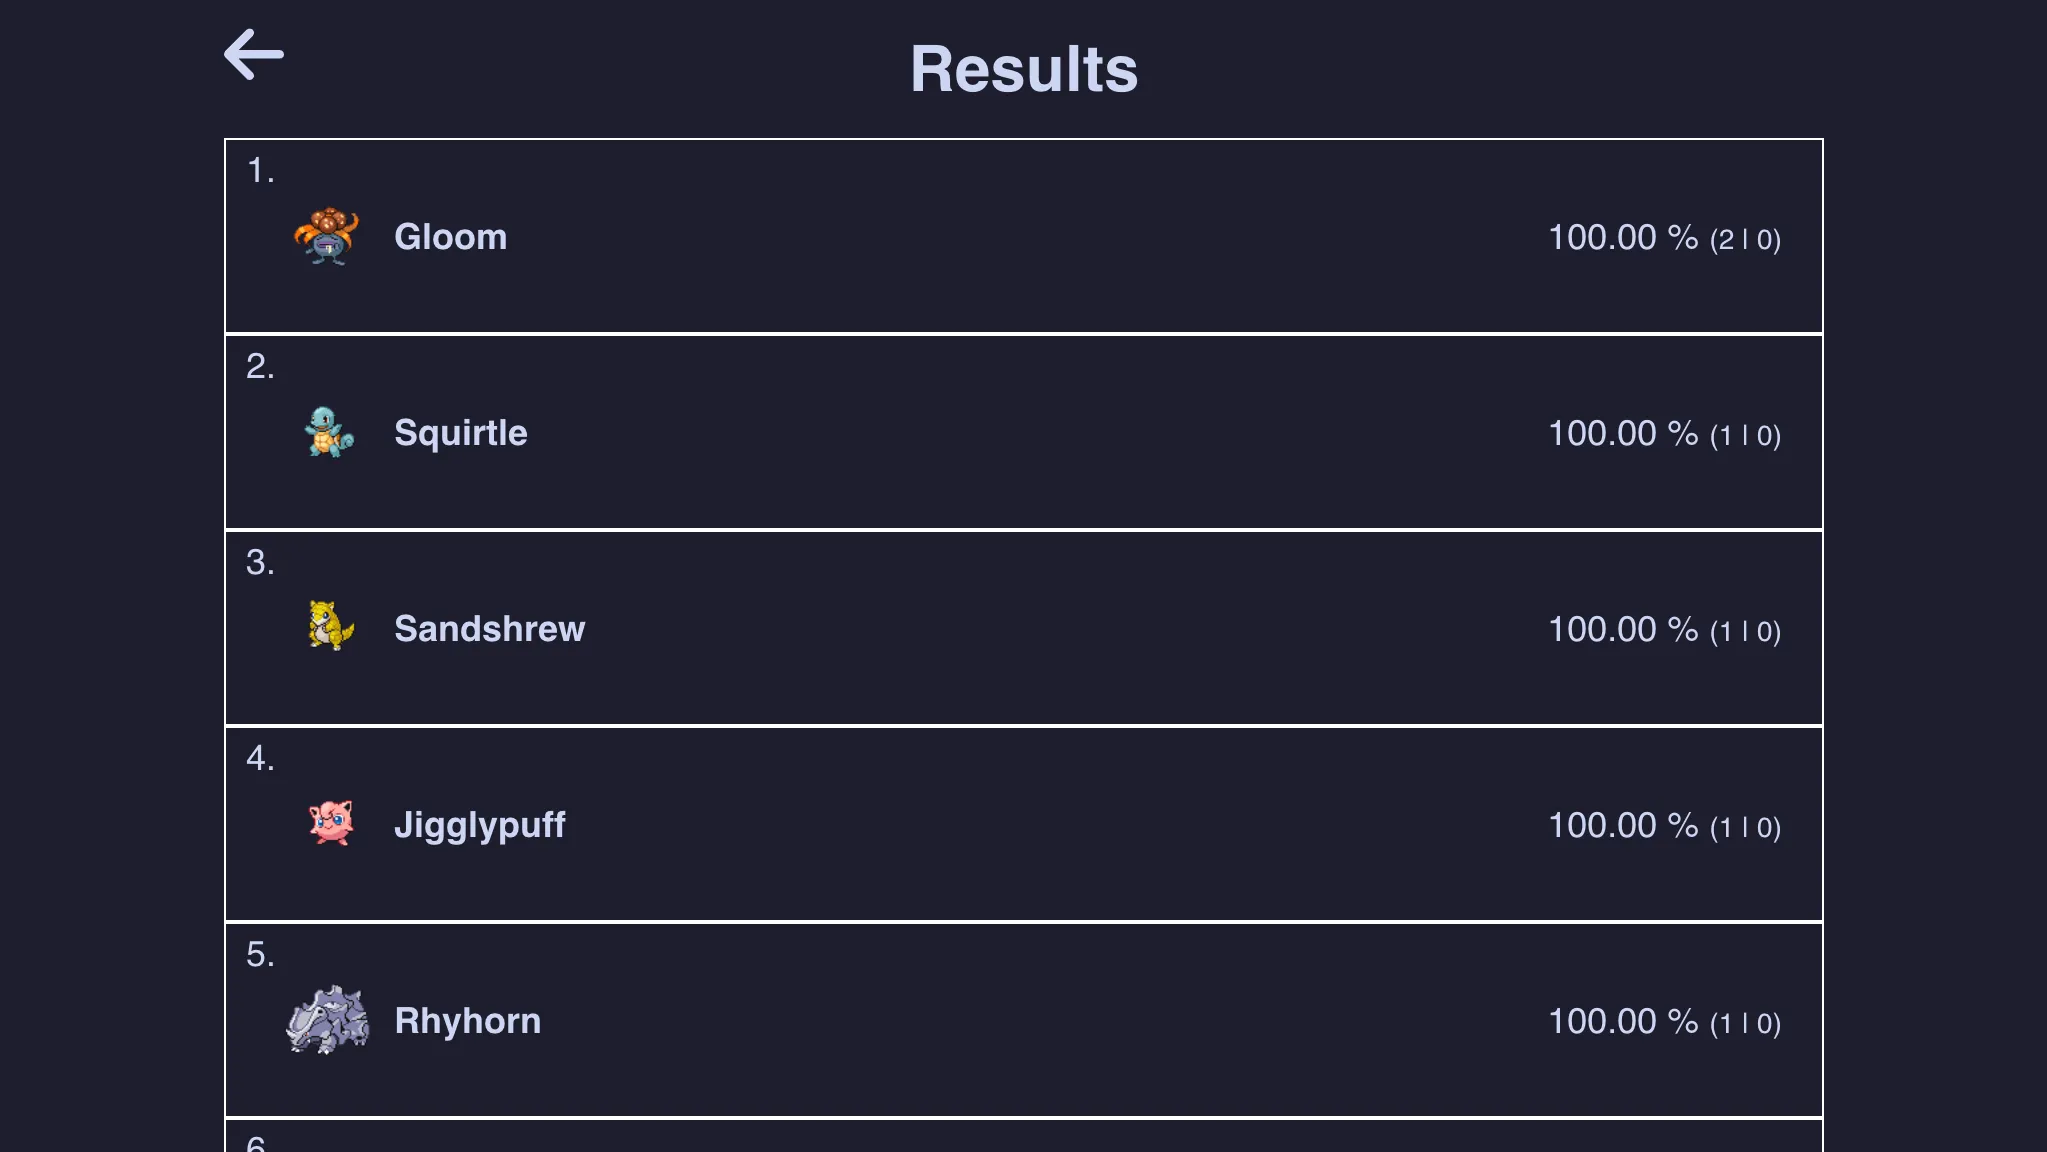Viewport: 2047px width, 1152px height.
Task: Click the back arrow icon
Action: (x=253, y=54)
